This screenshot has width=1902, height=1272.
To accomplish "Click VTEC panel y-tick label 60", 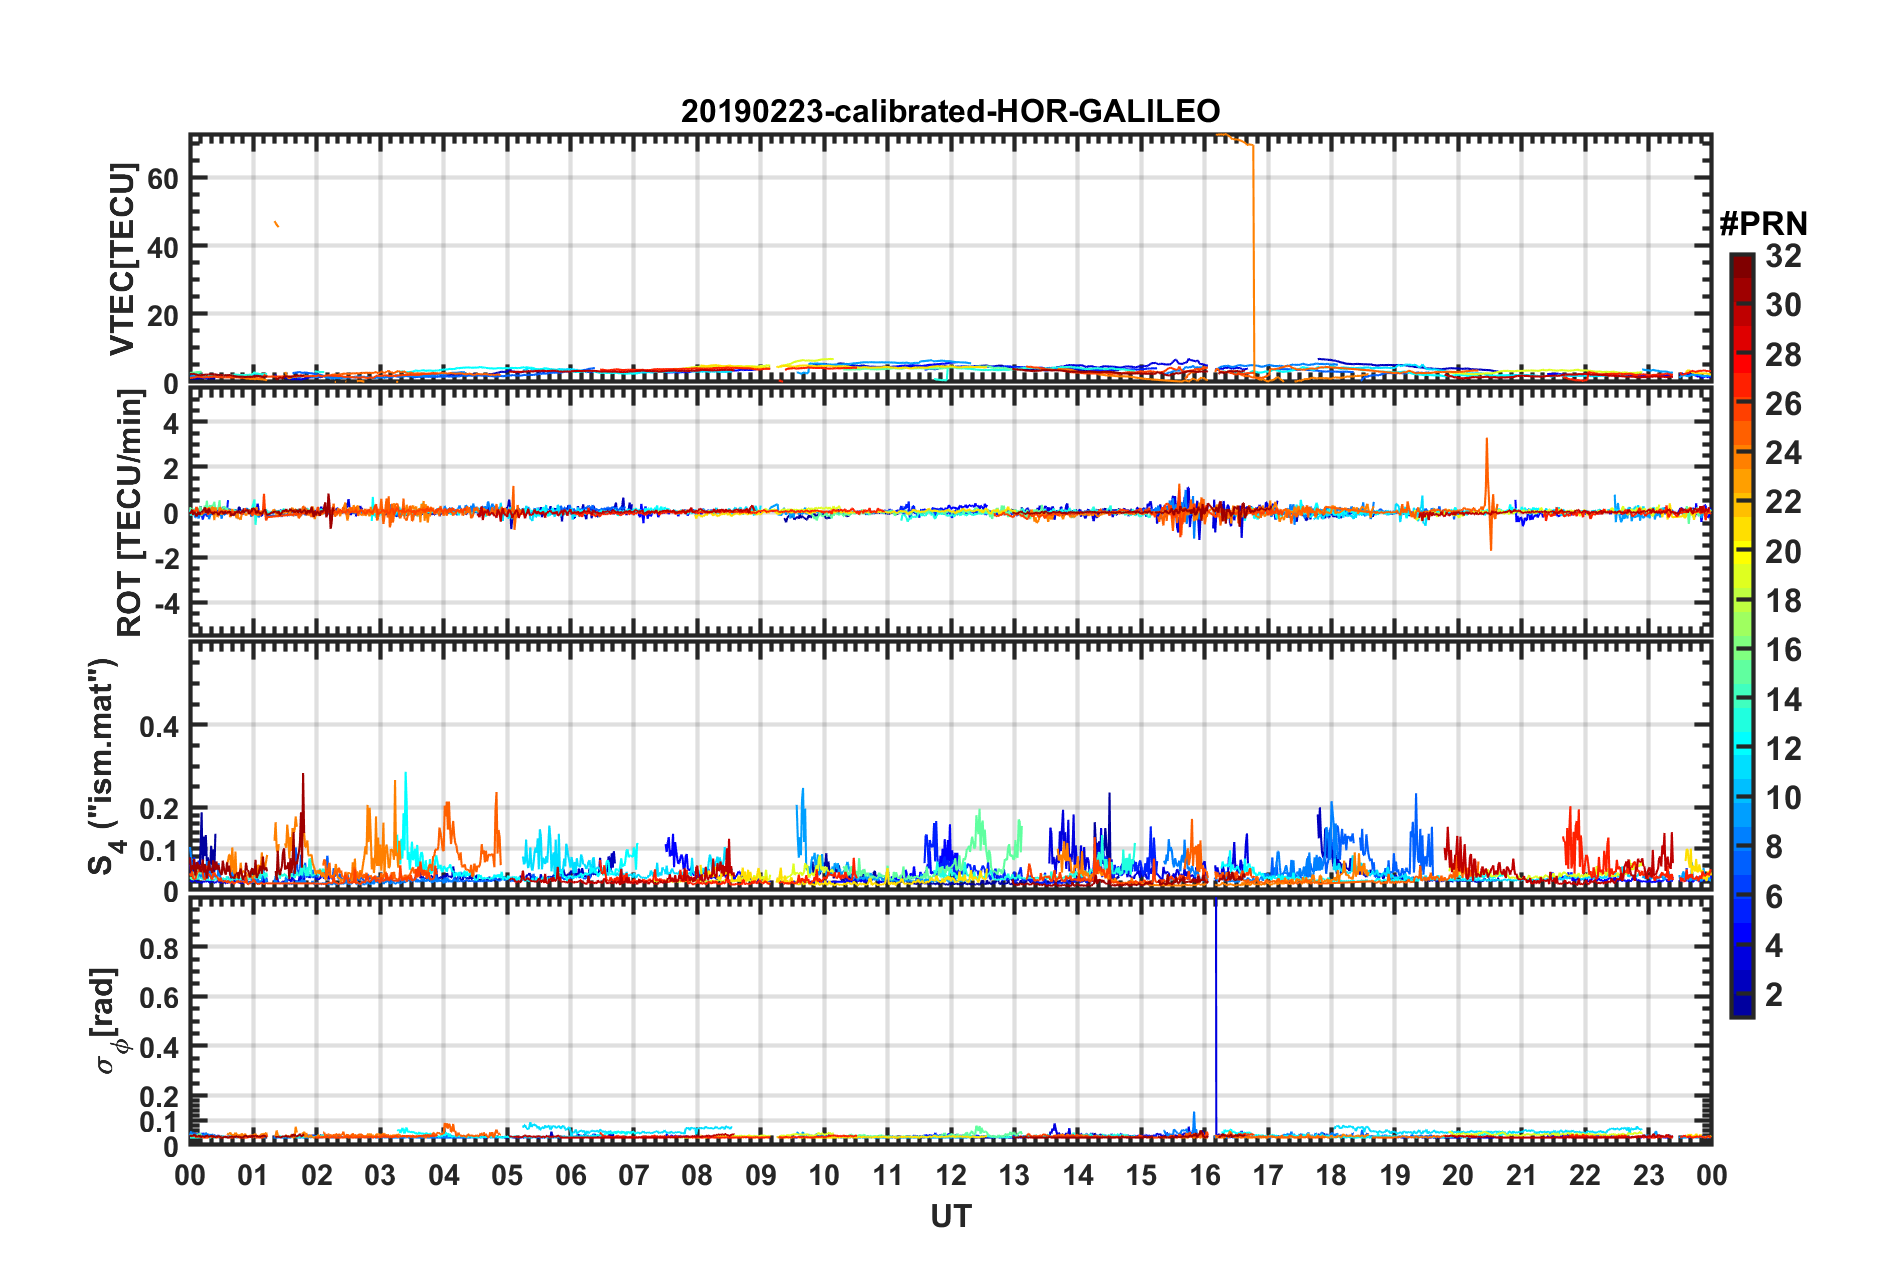I will coord(162,179).
